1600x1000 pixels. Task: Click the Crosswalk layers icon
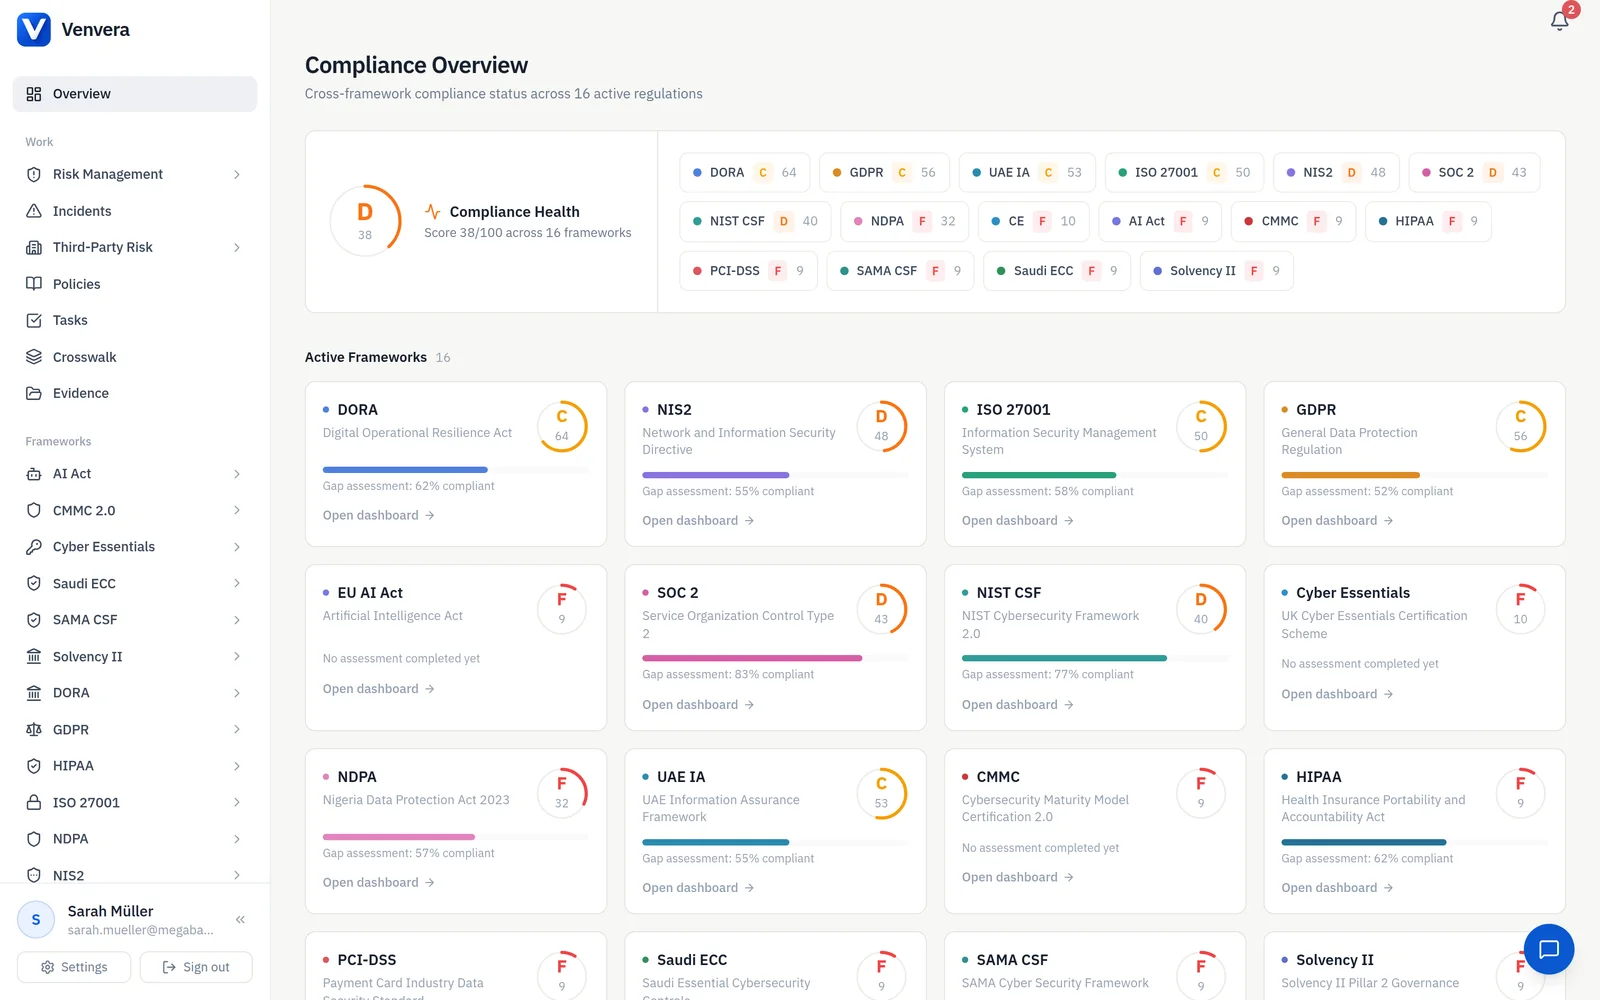pyautogui.click(x=34, y=357)
